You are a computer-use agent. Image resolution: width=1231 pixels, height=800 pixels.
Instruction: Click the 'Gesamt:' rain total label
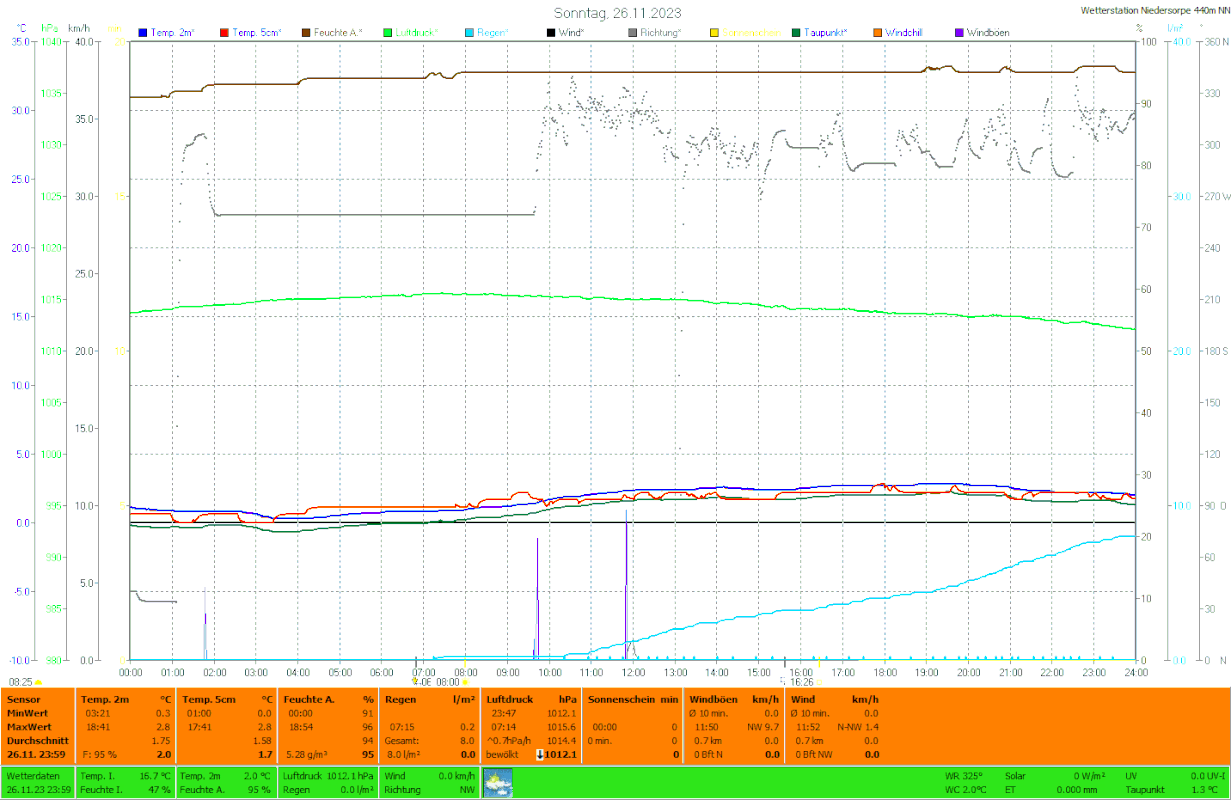pyautogui.click(x=402, y=741)
